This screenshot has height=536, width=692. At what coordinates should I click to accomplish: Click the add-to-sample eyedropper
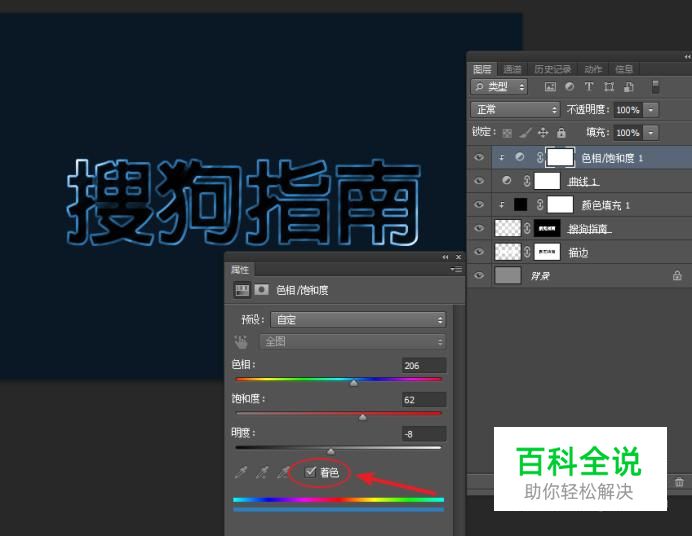pyautogui.click(x=262, y=472)
